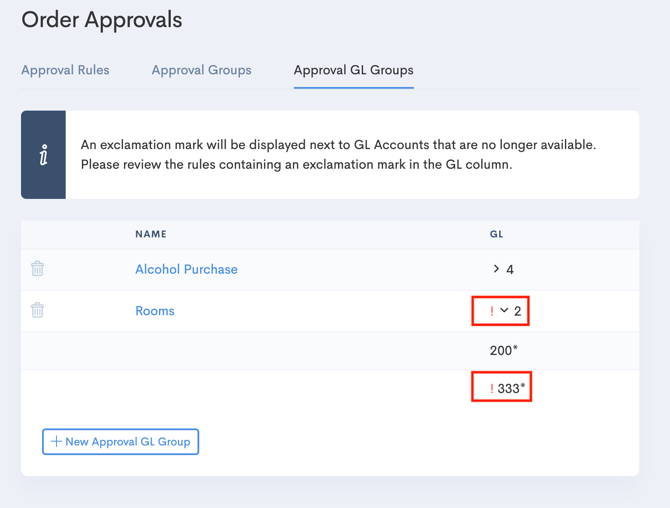Expand the Alcohol Purchase GL list chevron

click(496, 269)
